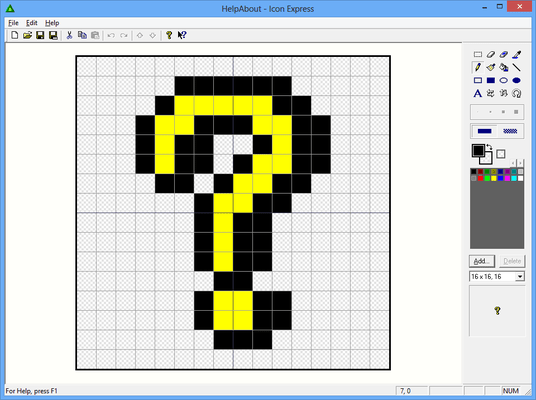Open About with yellow question mark icon
The image size is (536, 400).
[169, 35]
